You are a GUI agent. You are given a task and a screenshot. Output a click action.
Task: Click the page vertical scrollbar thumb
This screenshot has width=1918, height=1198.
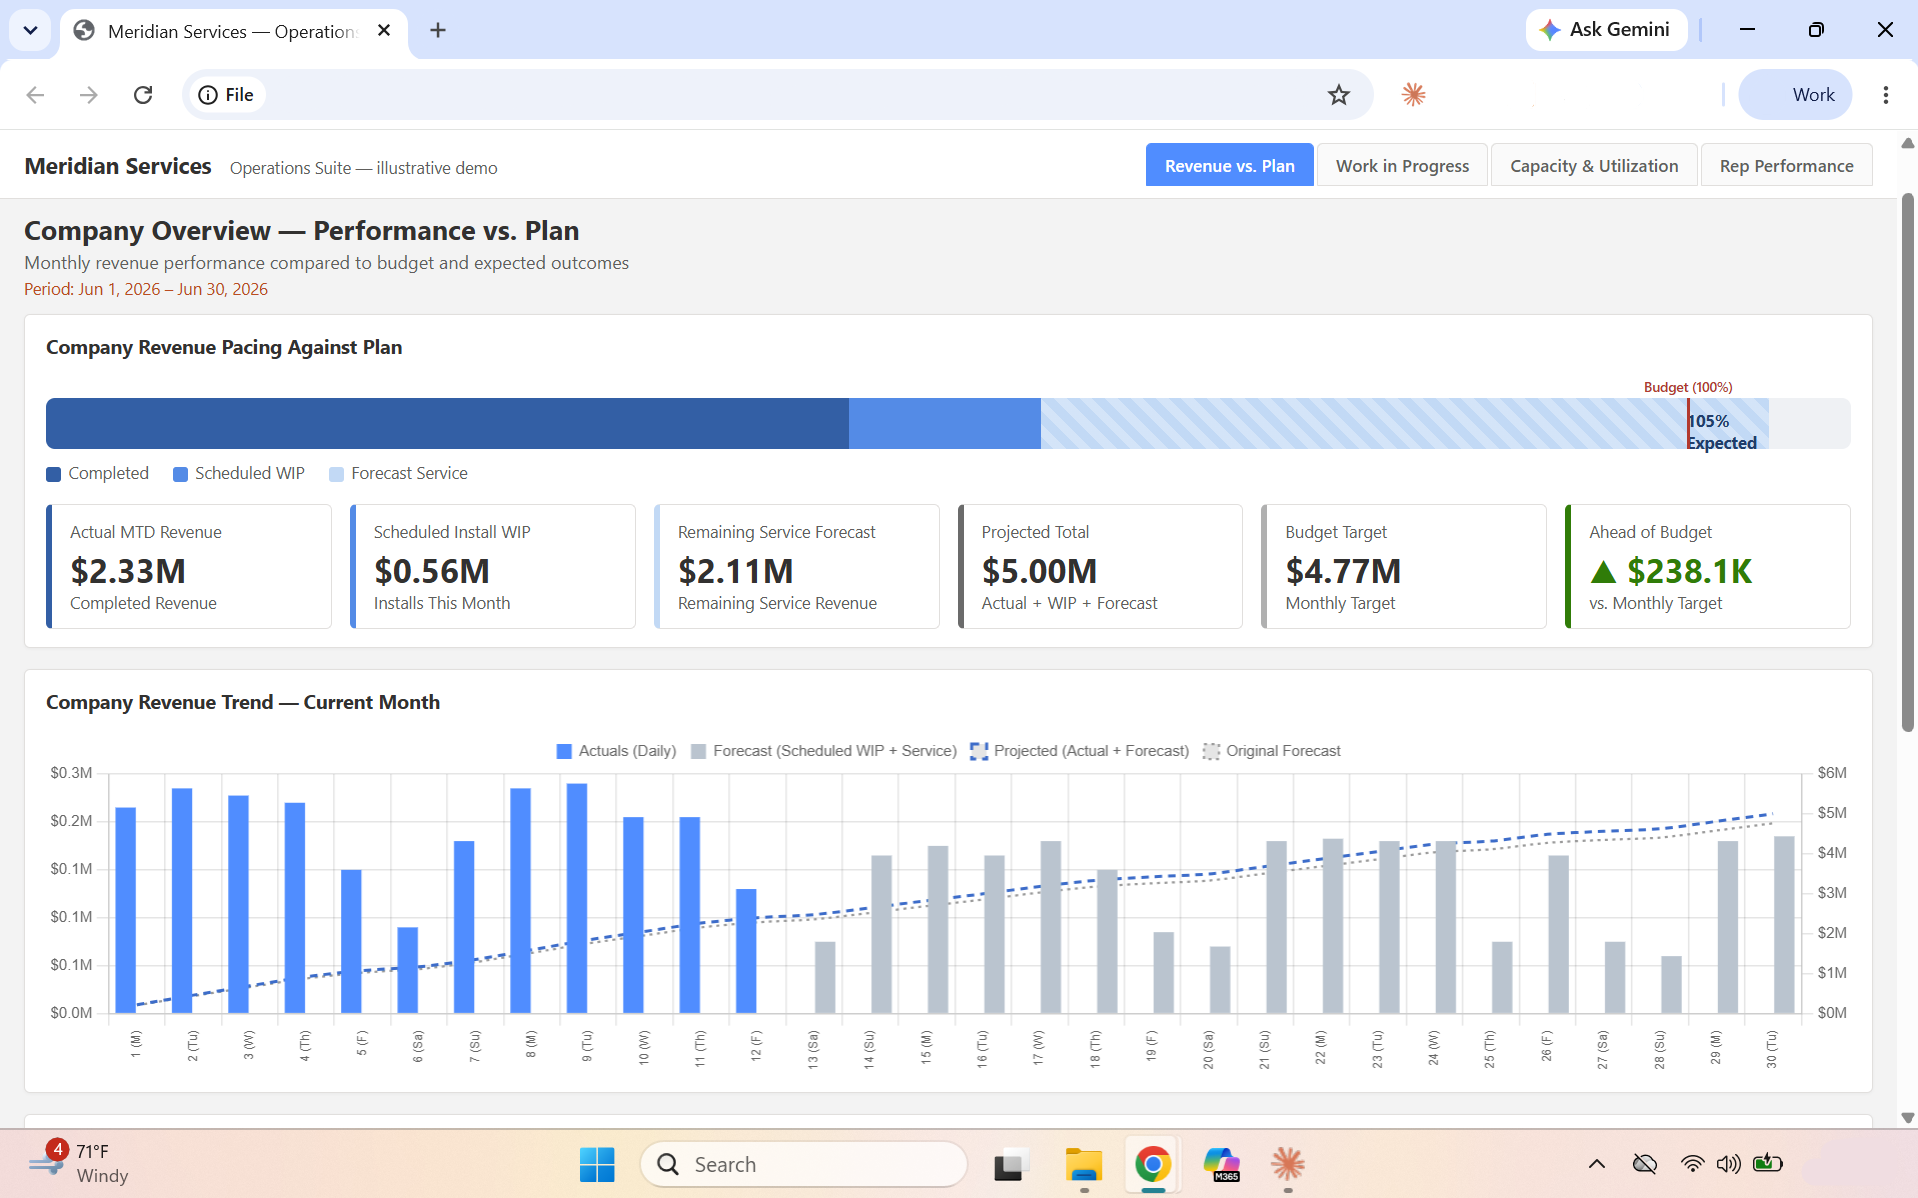1907,463
